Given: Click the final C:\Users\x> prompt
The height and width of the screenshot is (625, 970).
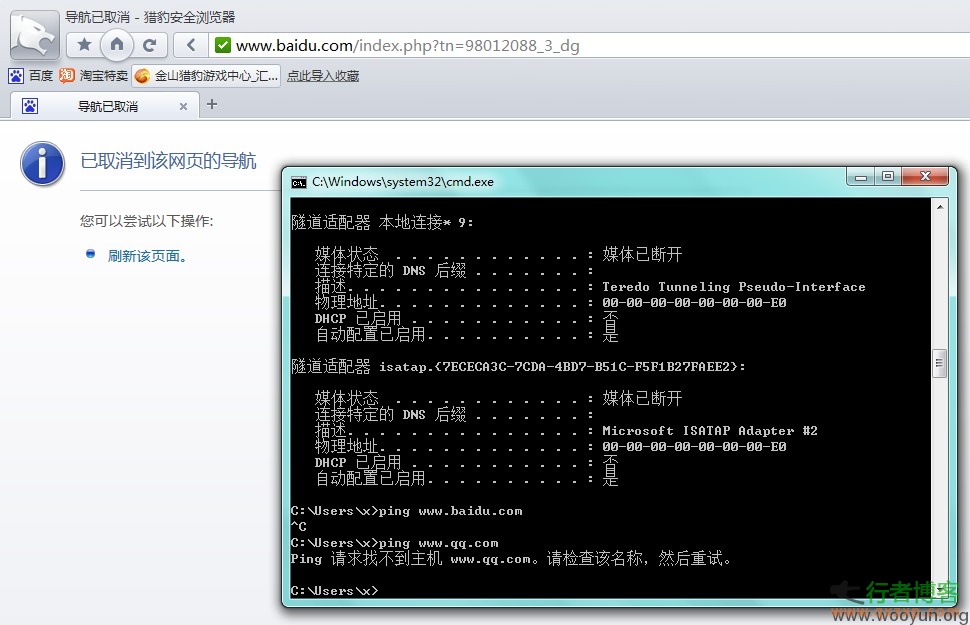Looking at the screenshot, I should [334, 590].
